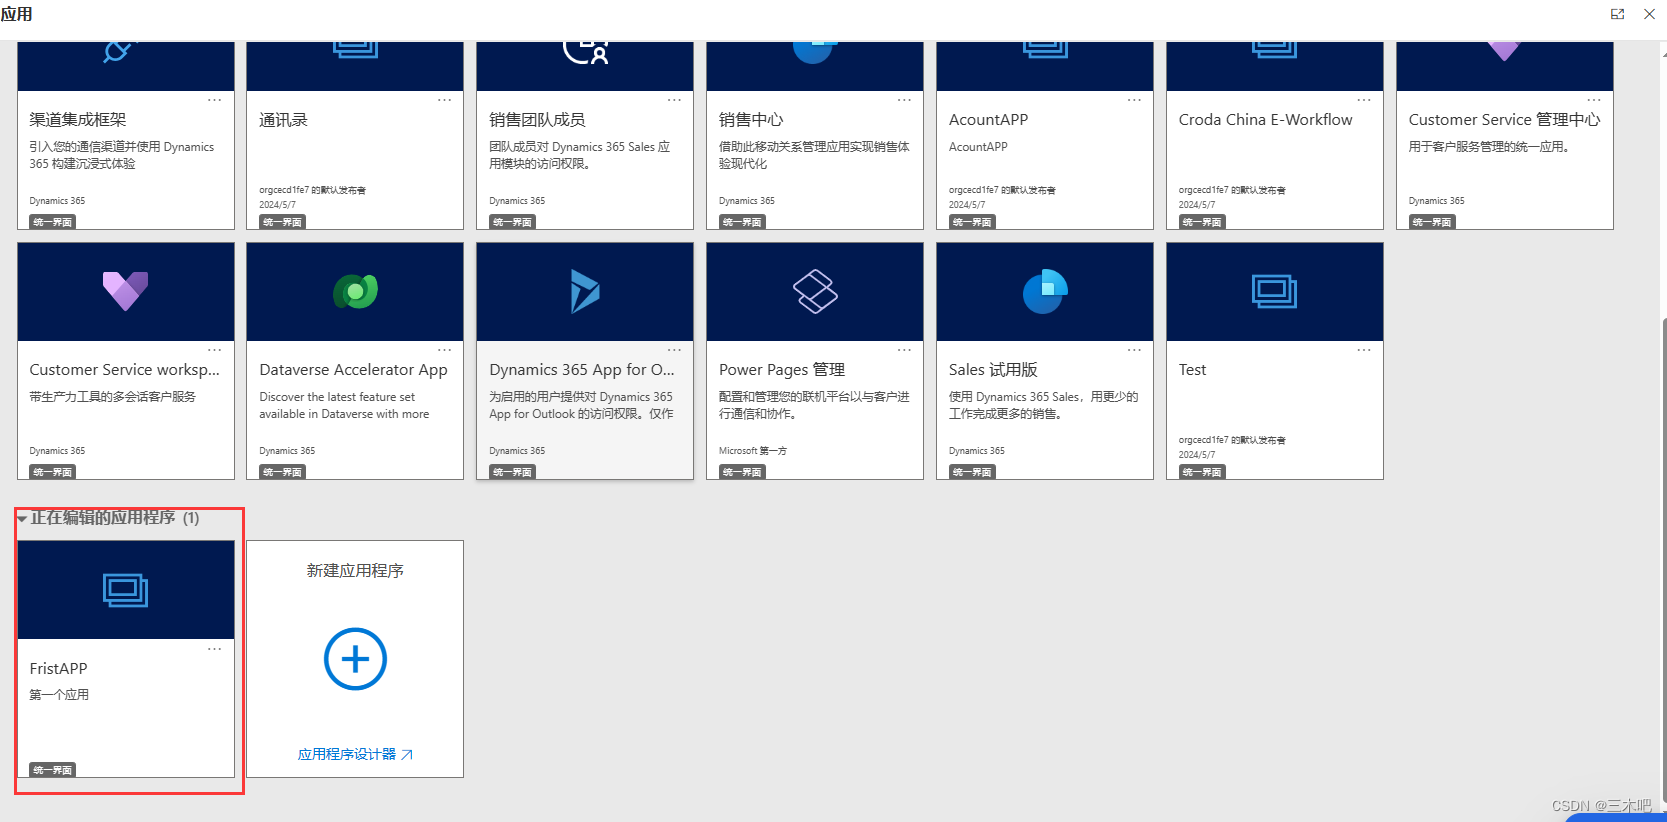Viewport: 1667px width, 822px height.
Task: Open the 销售团队成员 app title
Action: [x=537, y=119]
